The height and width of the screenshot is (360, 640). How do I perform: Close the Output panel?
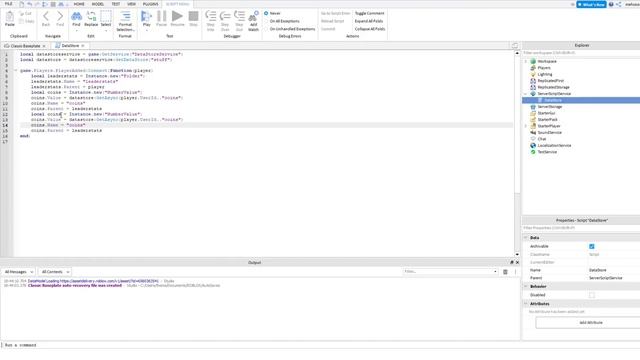[x=517, y=262]
